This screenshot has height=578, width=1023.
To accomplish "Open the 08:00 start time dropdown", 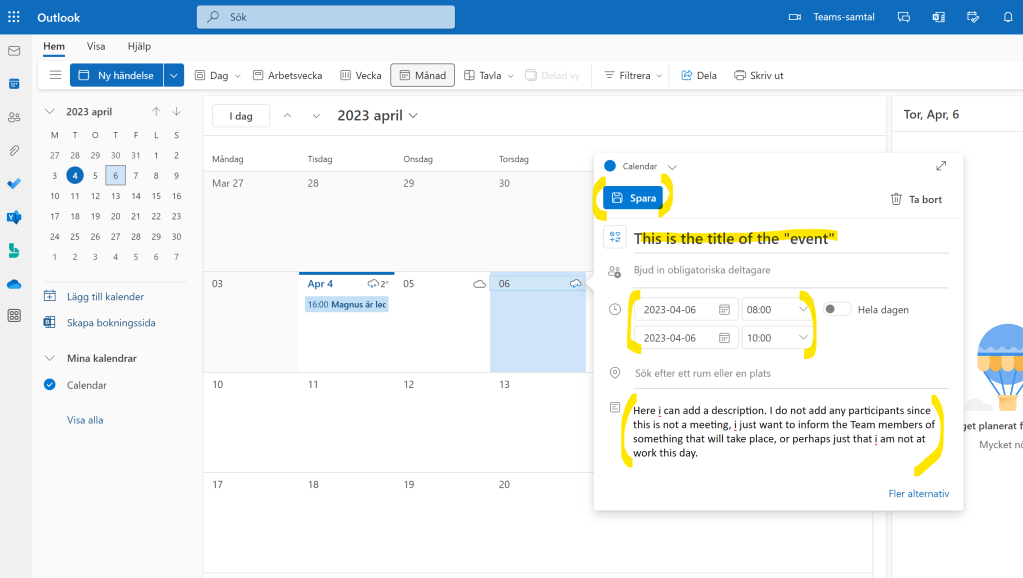I will [x=804, y=310].
